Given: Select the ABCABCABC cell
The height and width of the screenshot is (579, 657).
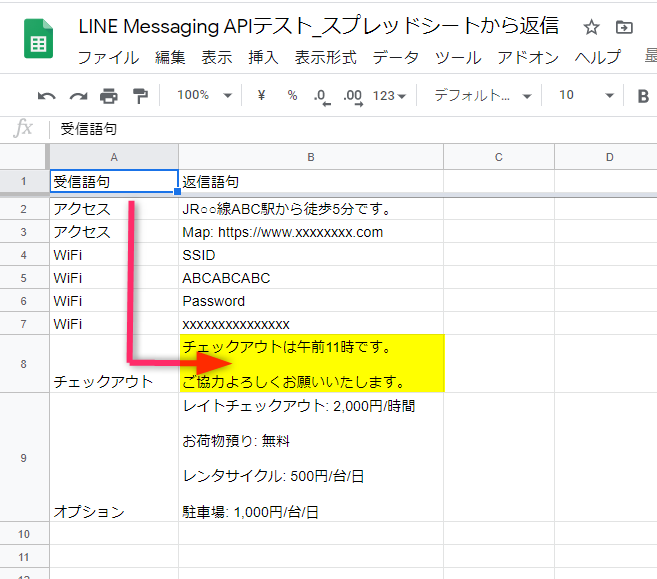Looking at the screenshot, I should (x=310, y=278).
